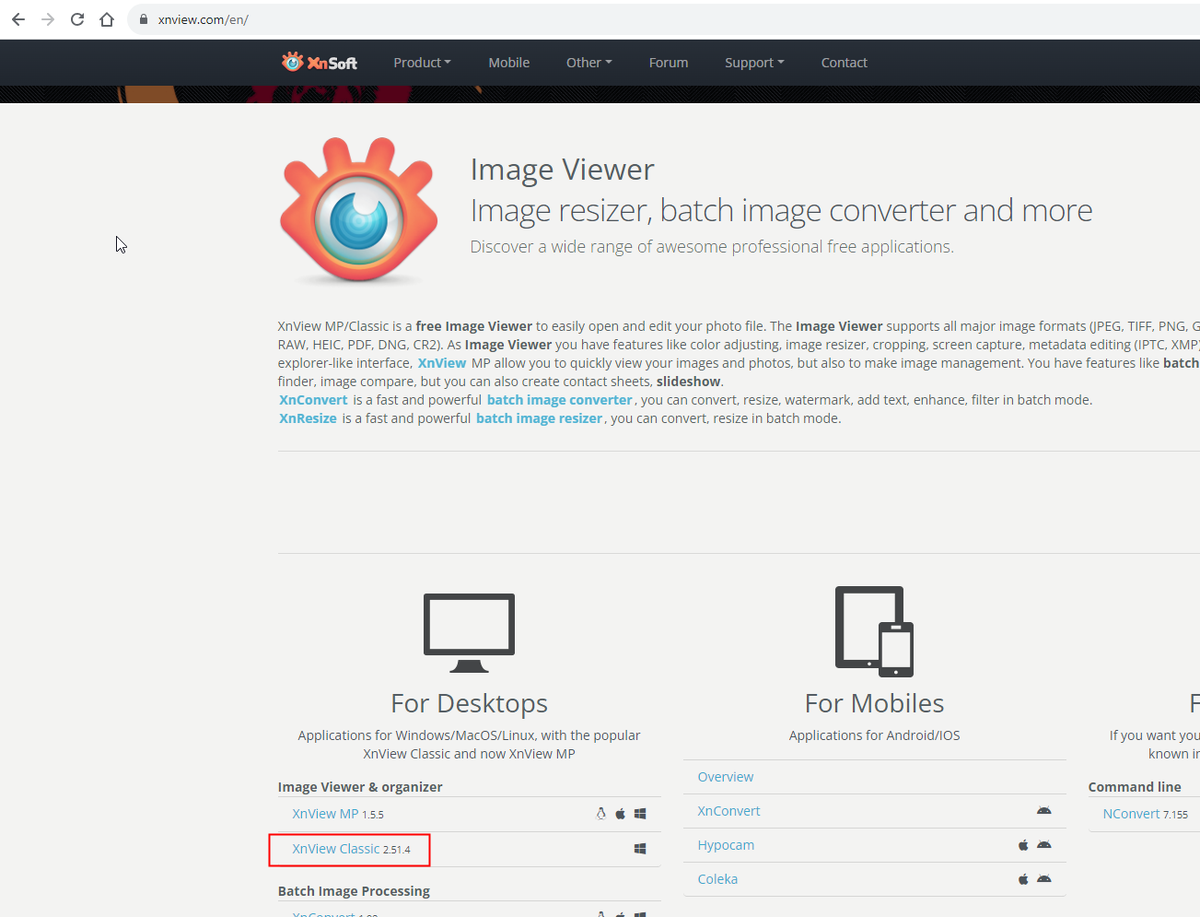1200x917 pixels.
Task: Click the Apple icon in Hypocam row
Action: pos(1023,845)
